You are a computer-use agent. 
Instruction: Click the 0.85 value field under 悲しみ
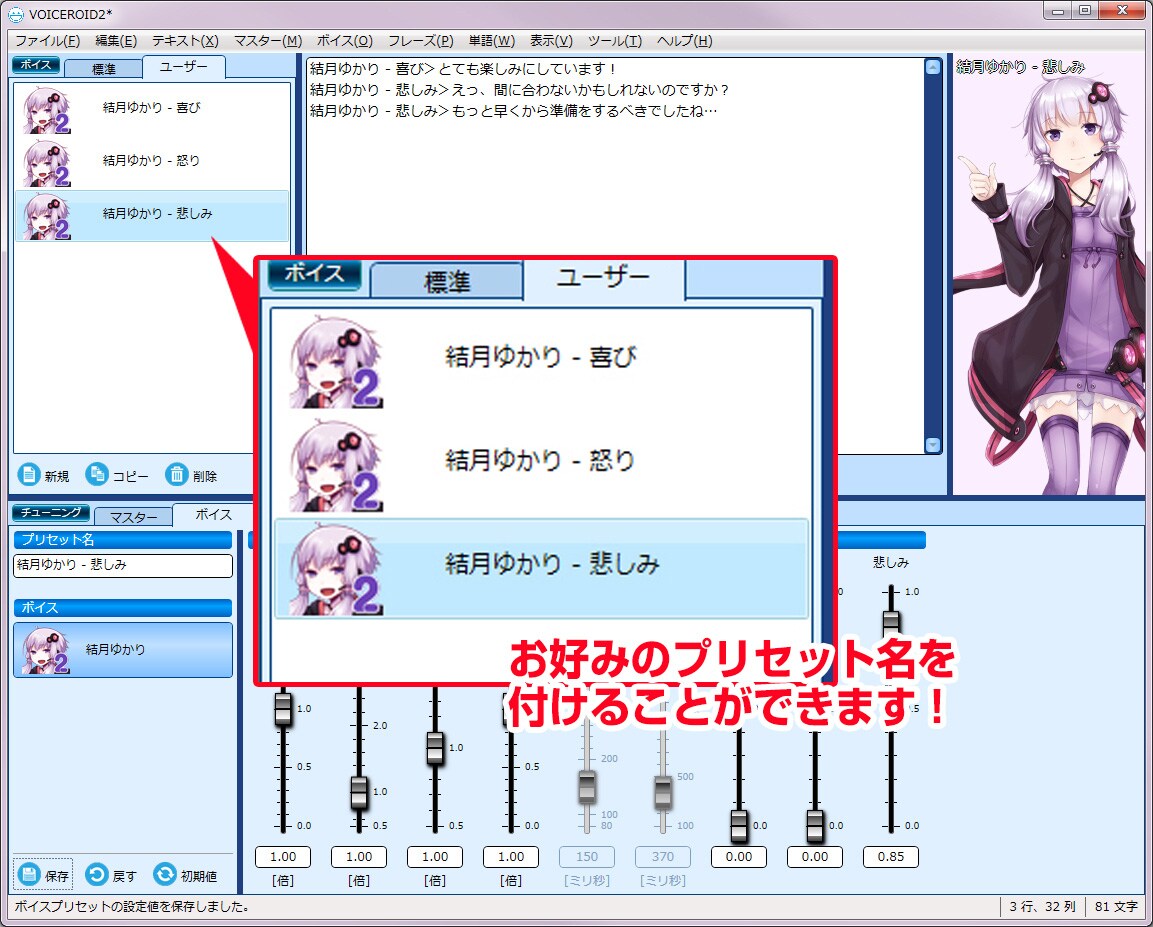[x=890, y=856]
